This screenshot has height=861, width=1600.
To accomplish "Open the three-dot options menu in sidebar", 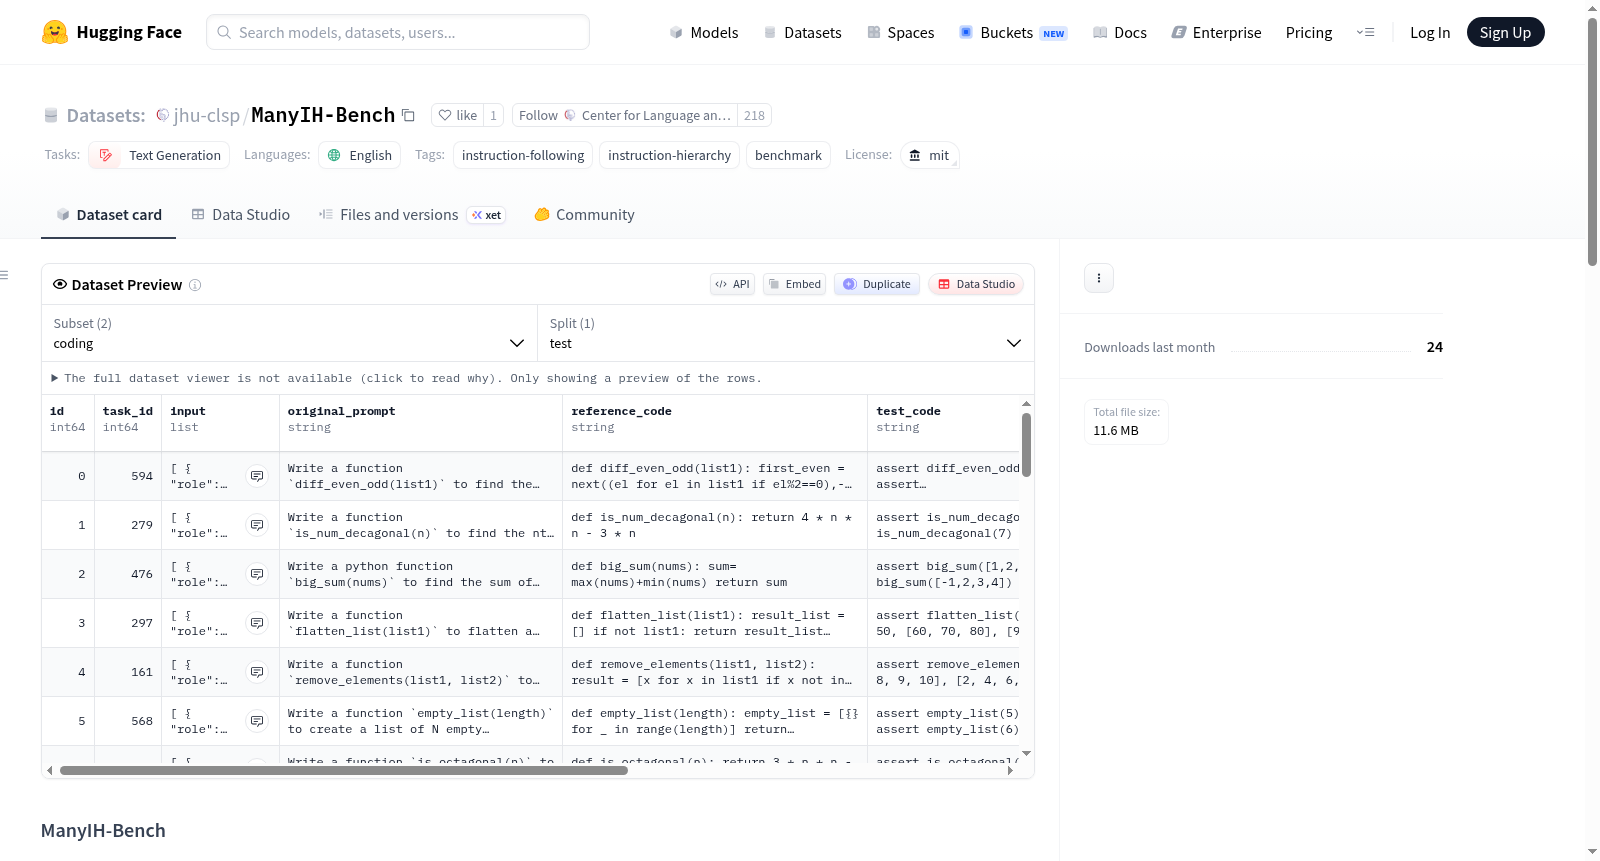I will pyautogui.click(x=1099, y=278).
